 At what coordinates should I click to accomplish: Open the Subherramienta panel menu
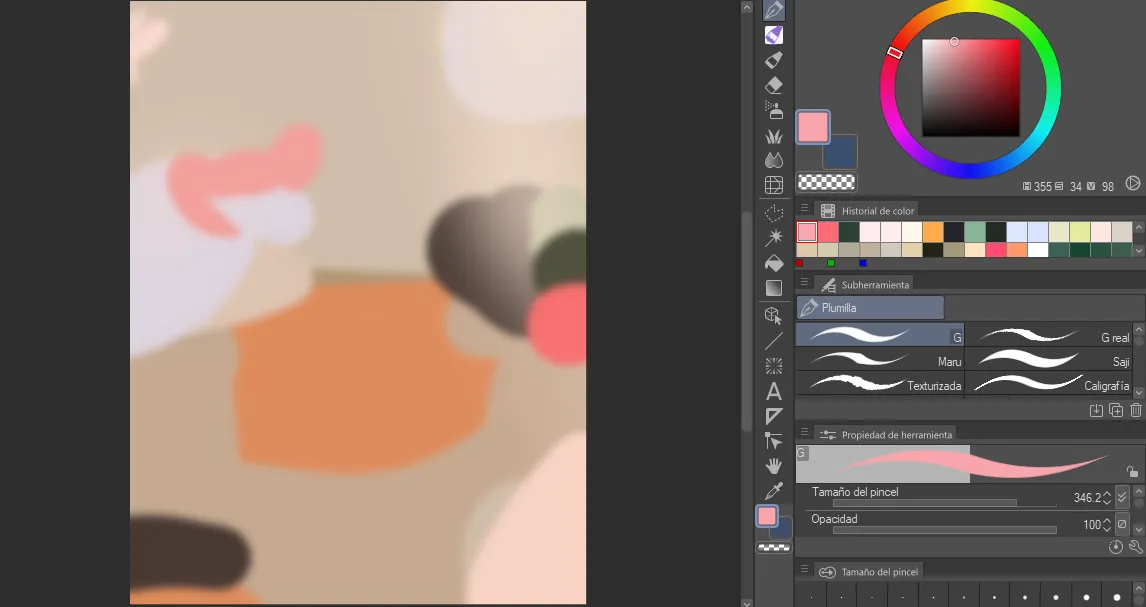click(804, 283)
